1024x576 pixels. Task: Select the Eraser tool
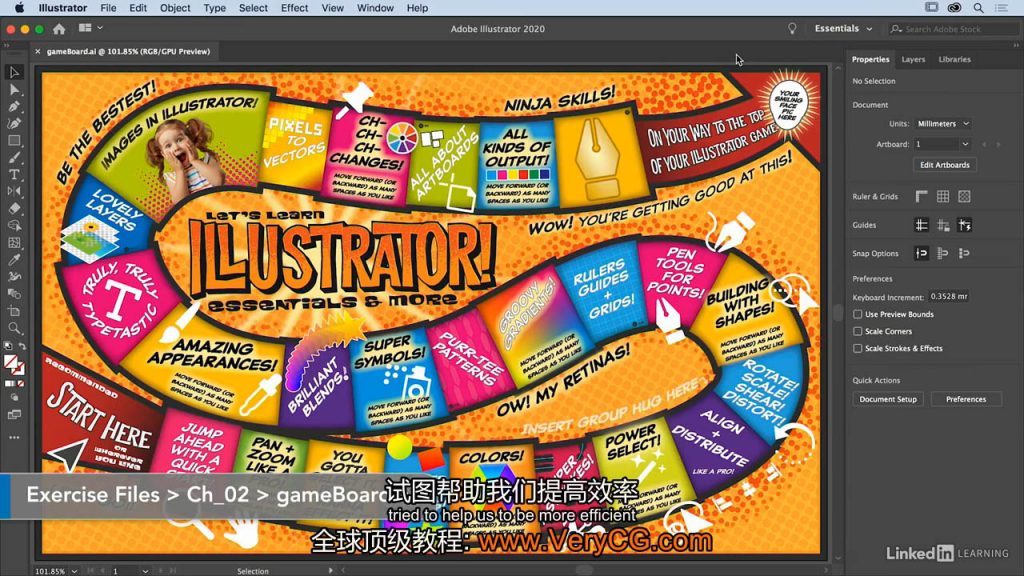click(x=14, y=208)
